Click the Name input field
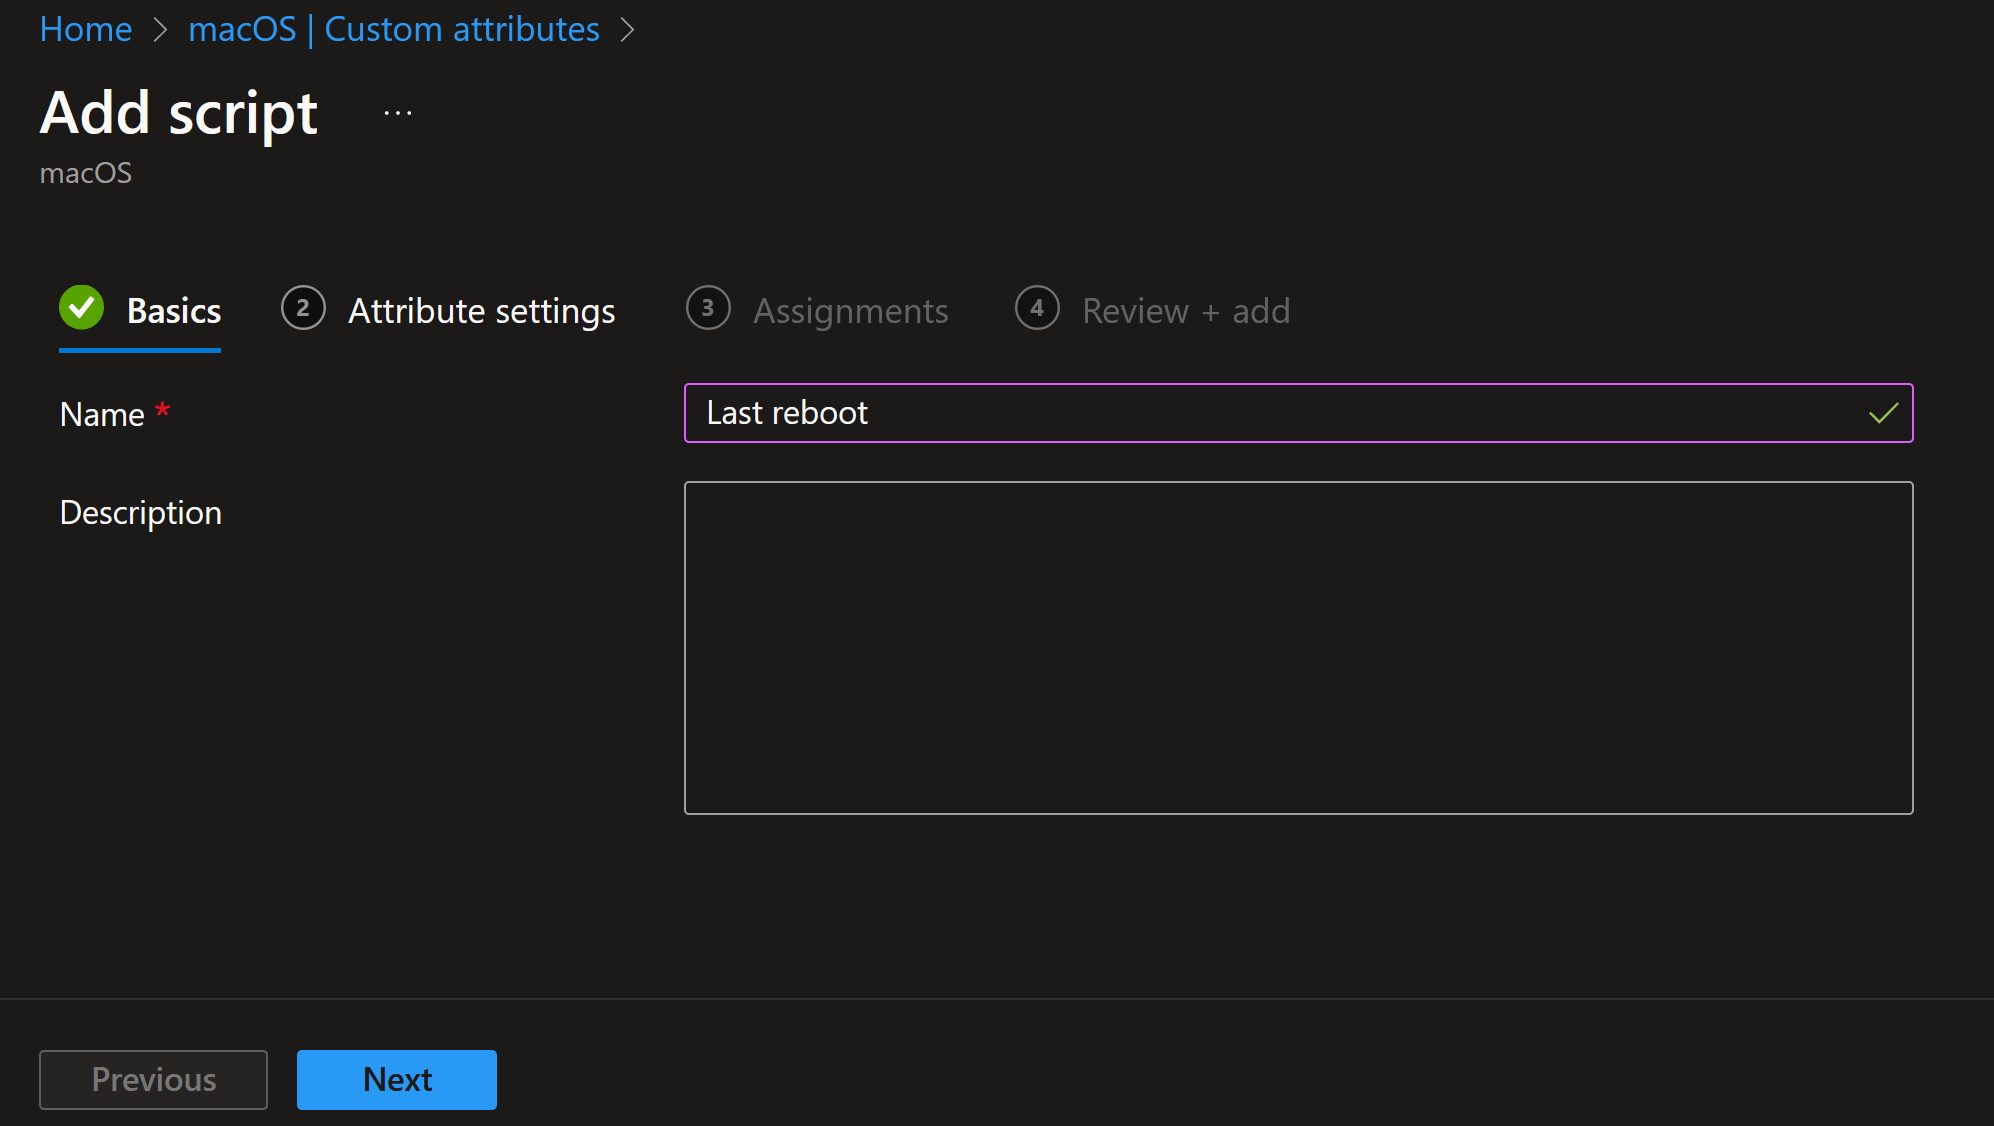Viewport: 1994px width, 1126px height. click(x=1297, y=412)
